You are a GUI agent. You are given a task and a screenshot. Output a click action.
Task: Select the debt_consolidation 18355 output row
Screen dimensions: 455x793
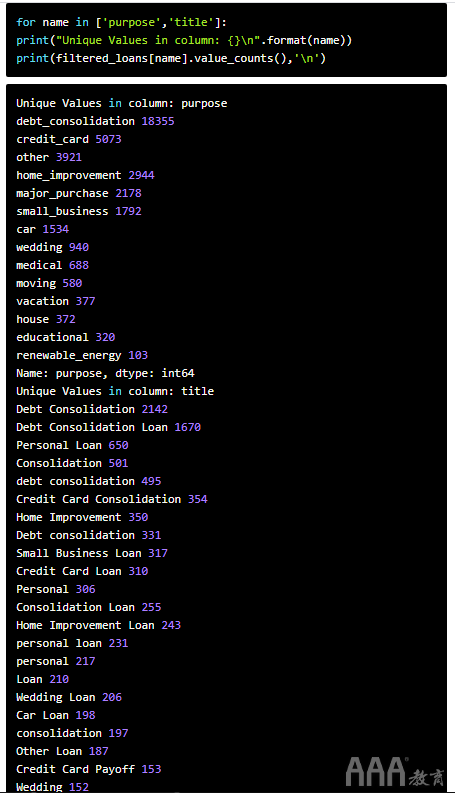pyautogui.click(x=95, y=121)
